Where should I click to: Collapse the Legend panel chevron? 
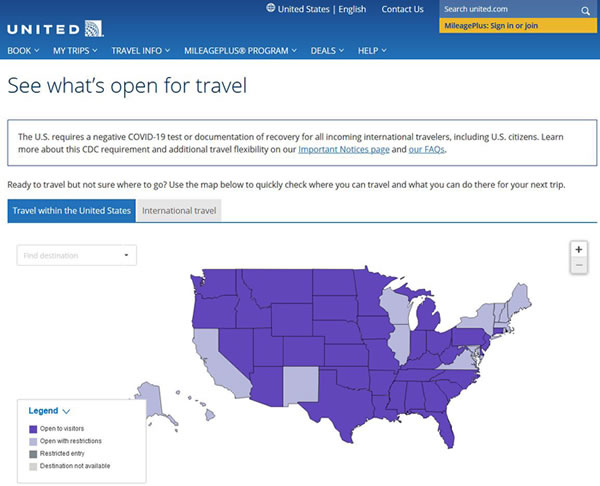[x=66, y=411]
